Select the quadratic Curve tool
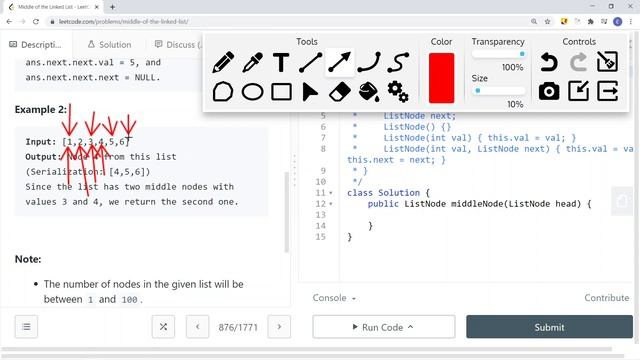The image size is (640, 360). 369,62
